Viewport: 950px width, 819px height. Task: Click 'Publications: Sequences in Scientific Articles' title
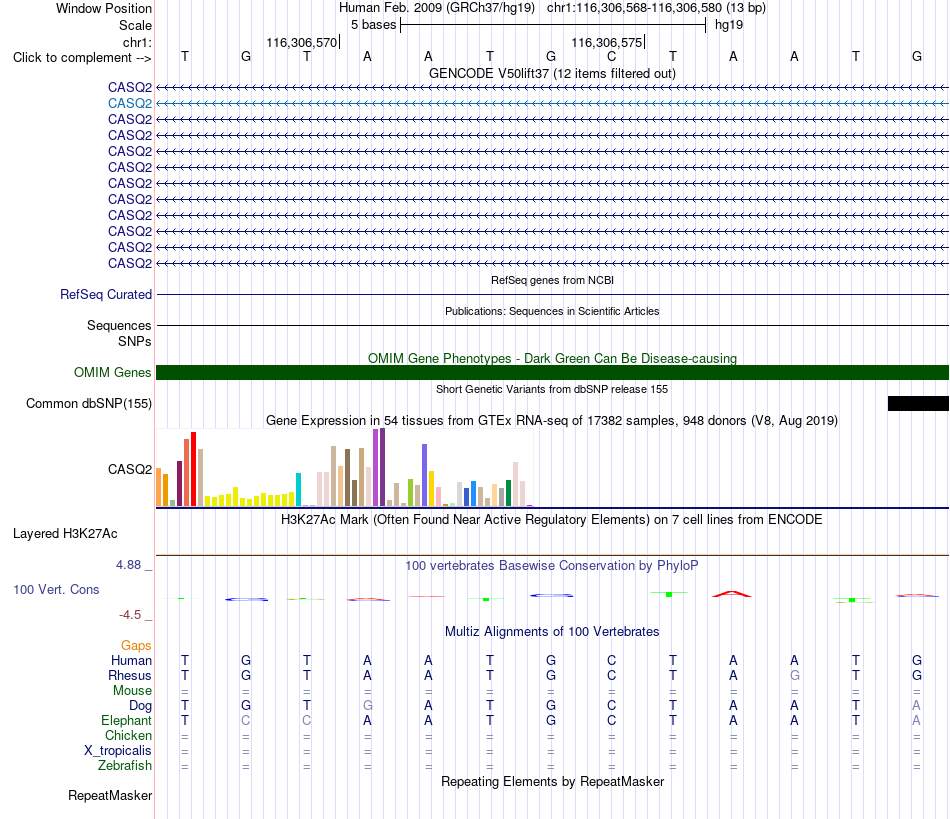tap(552, 311)
